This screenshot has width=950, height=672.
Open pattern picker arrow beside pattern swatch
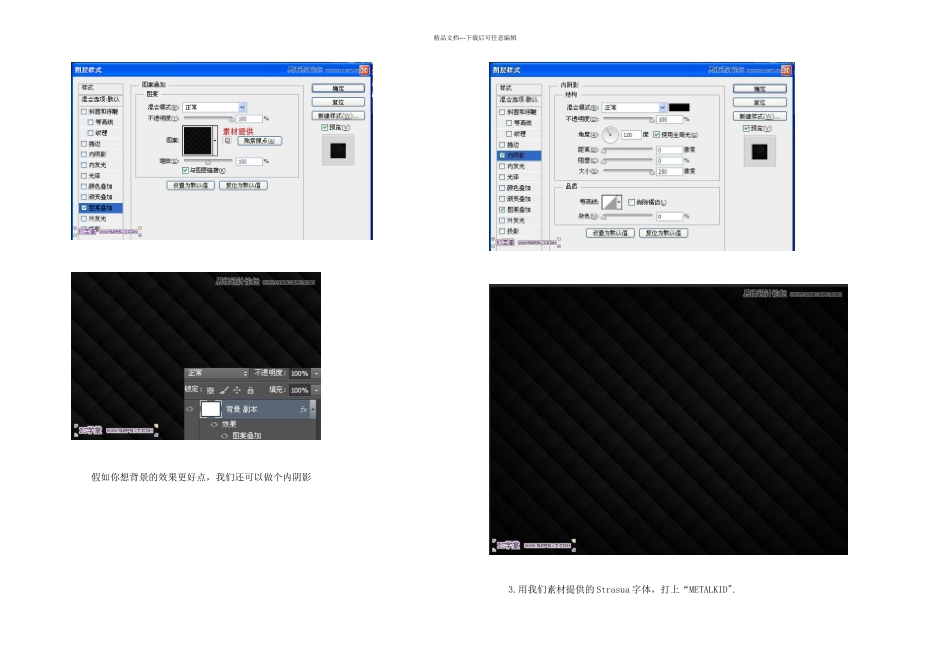(x=215, y=141)
